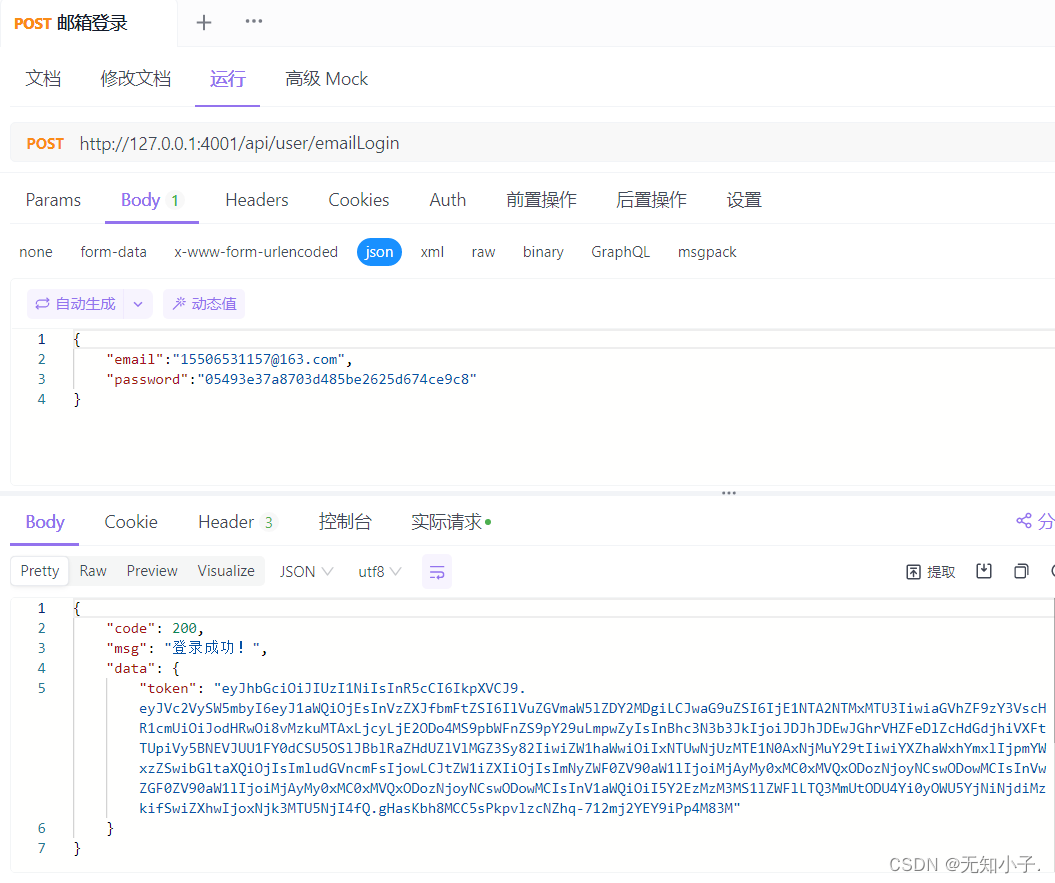Image resolution: width=1055 pixels, height=883 pixels.
Task: Select the xml body type
Action: click(432, 252)
